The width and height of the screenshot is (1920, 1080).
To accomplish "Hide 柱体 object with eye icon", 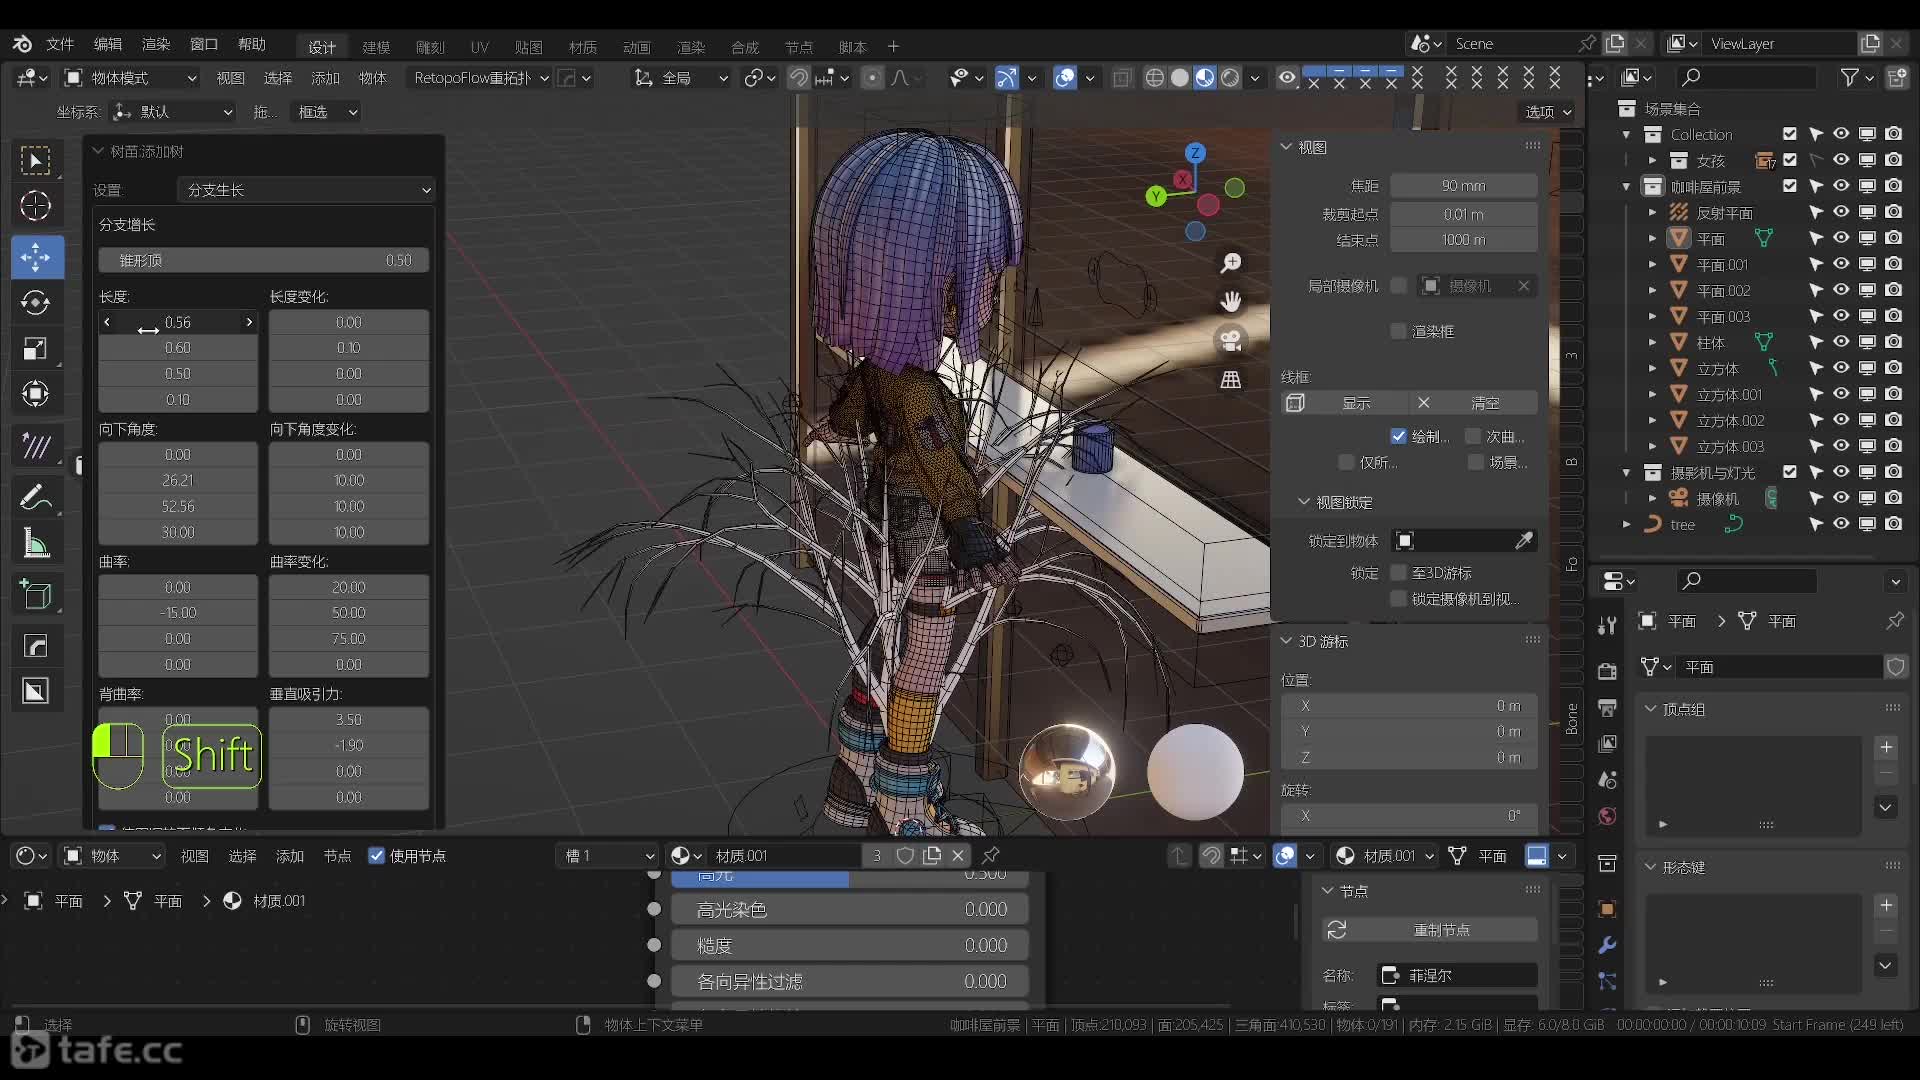I will click(1841, 342).
